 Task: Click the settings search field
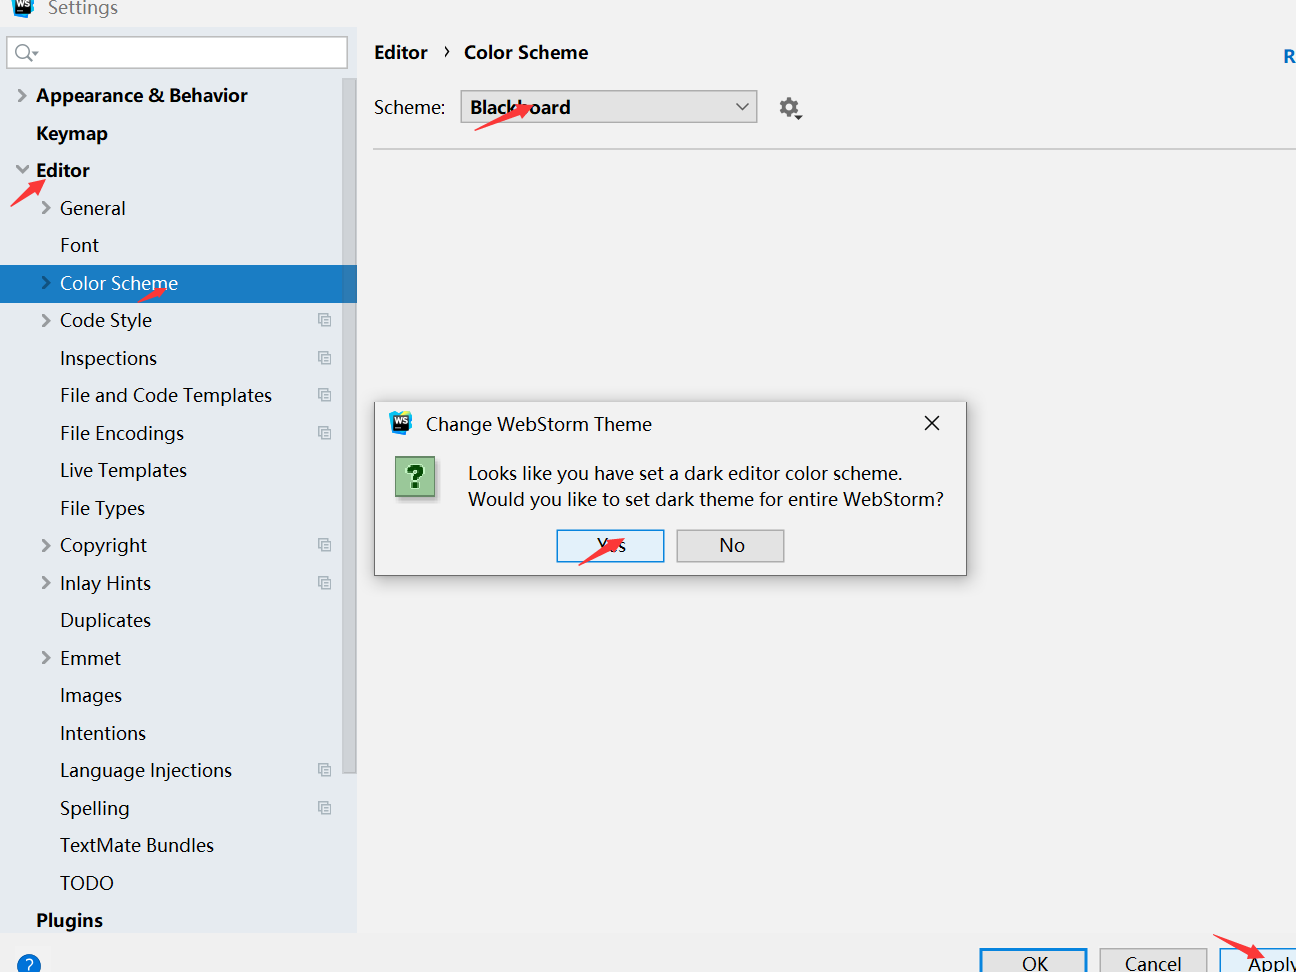pos(177,53)
